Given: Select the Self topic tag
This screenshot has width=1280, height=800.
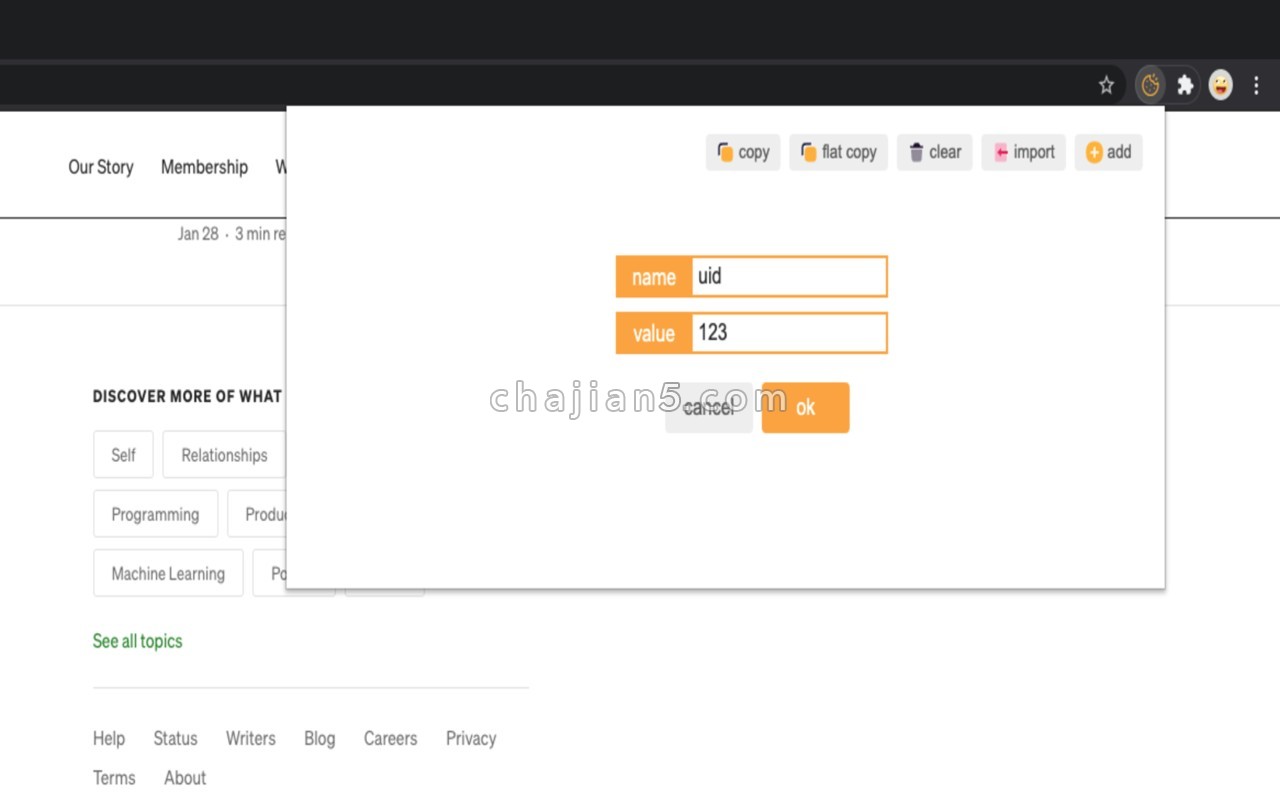Looking at the screenshot, I should (123, 455).
